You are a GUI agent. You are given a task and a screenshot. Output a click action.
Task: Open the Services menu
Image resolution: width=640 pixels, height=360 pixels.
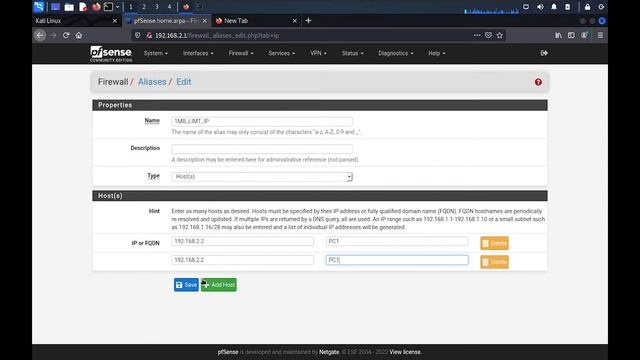[282, 53]
